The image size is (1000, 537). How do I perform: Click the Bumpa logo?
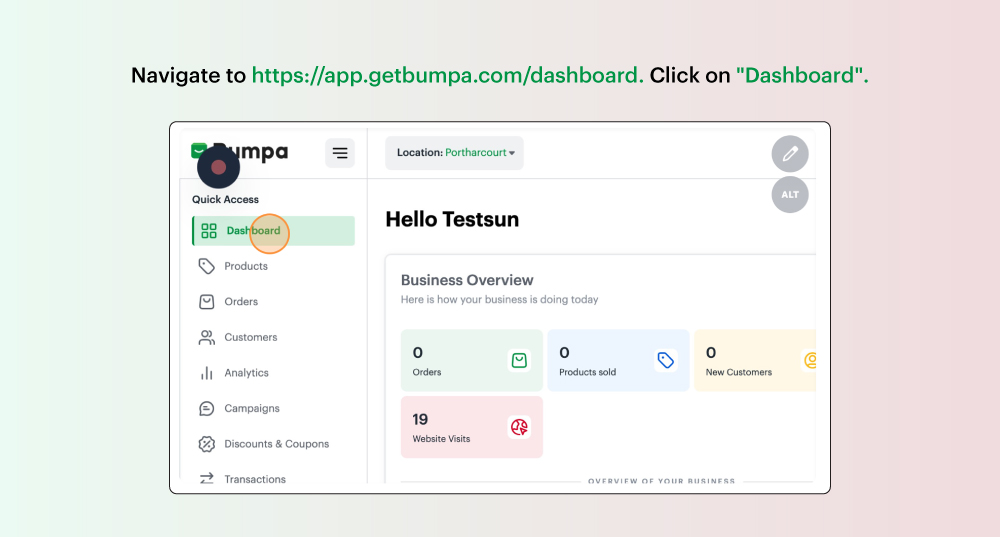point(240,152)
